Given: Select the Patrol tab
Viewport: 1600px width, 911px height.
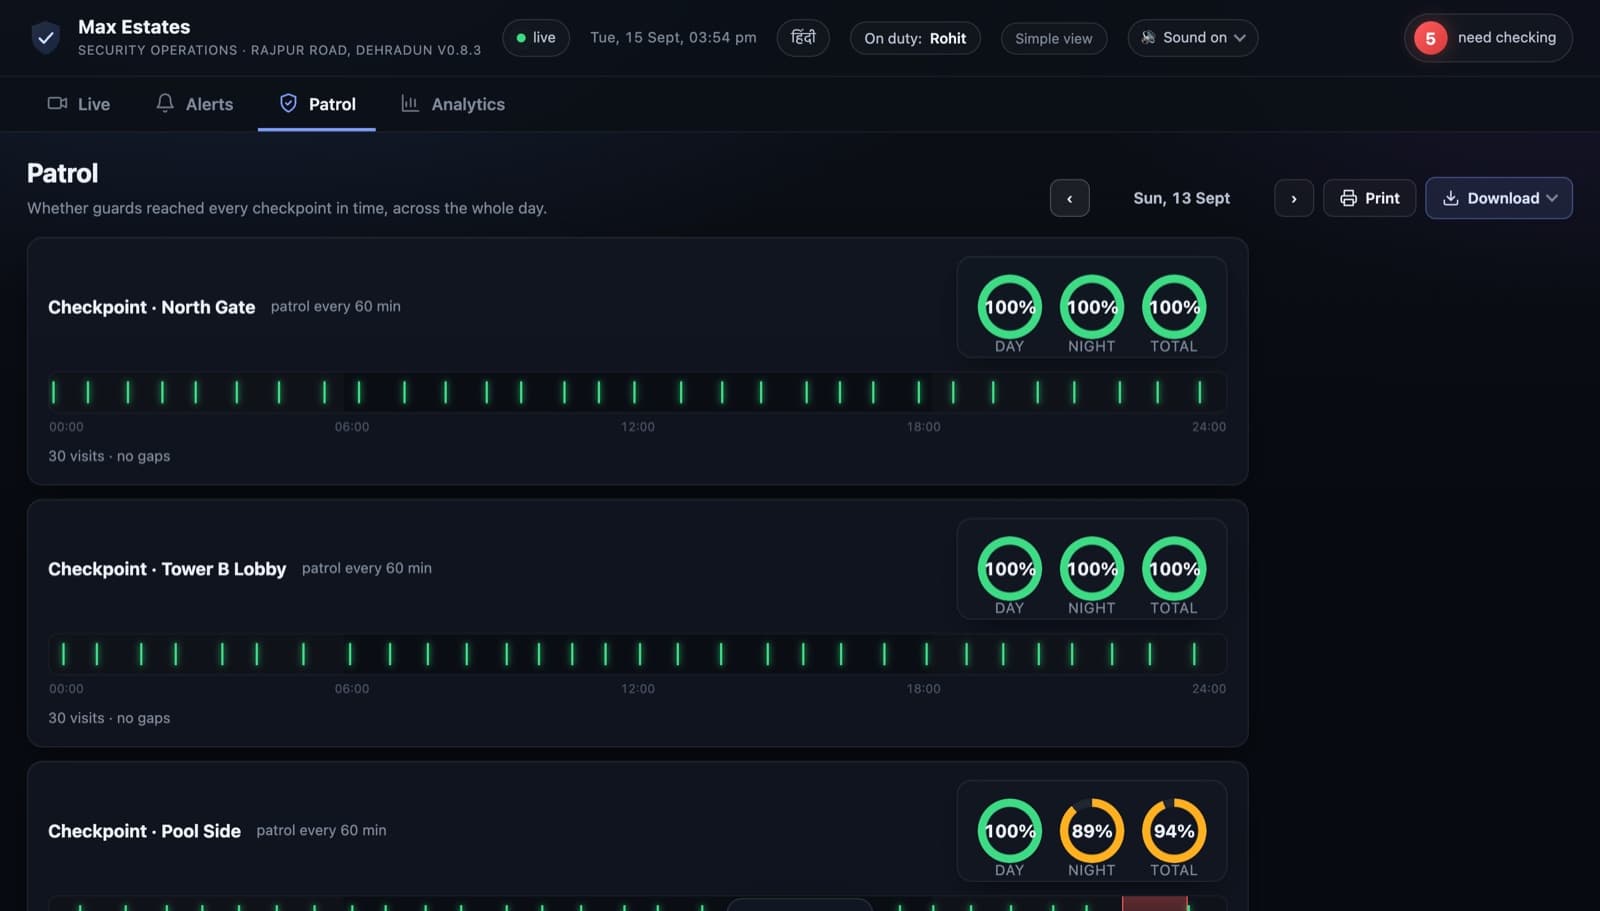Looking at the screenshot, I should [317, 104].
